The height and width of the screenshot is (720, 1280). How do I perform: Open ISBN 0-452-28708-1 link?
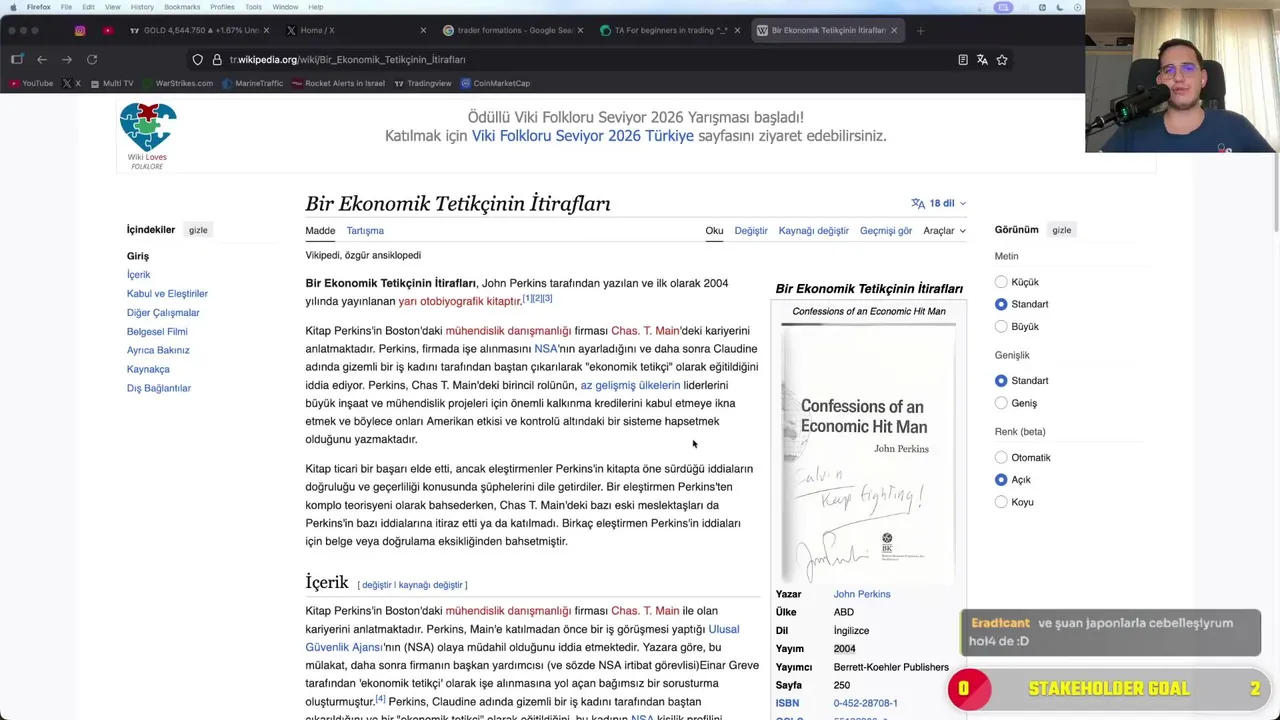(866, 703)
